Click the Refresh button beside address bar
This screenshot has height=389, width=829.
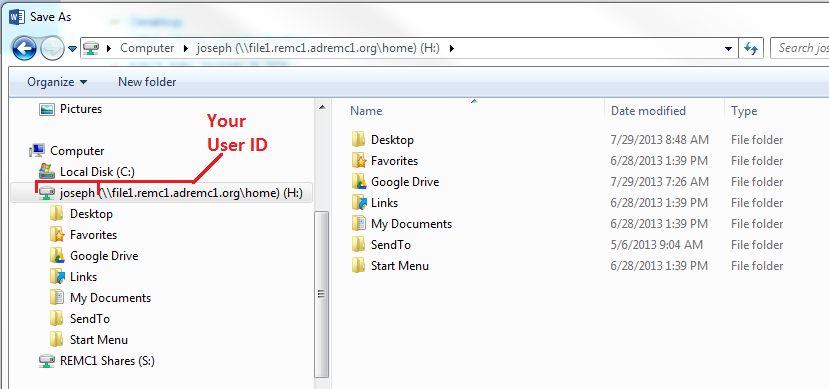click(x=751, y=49)
